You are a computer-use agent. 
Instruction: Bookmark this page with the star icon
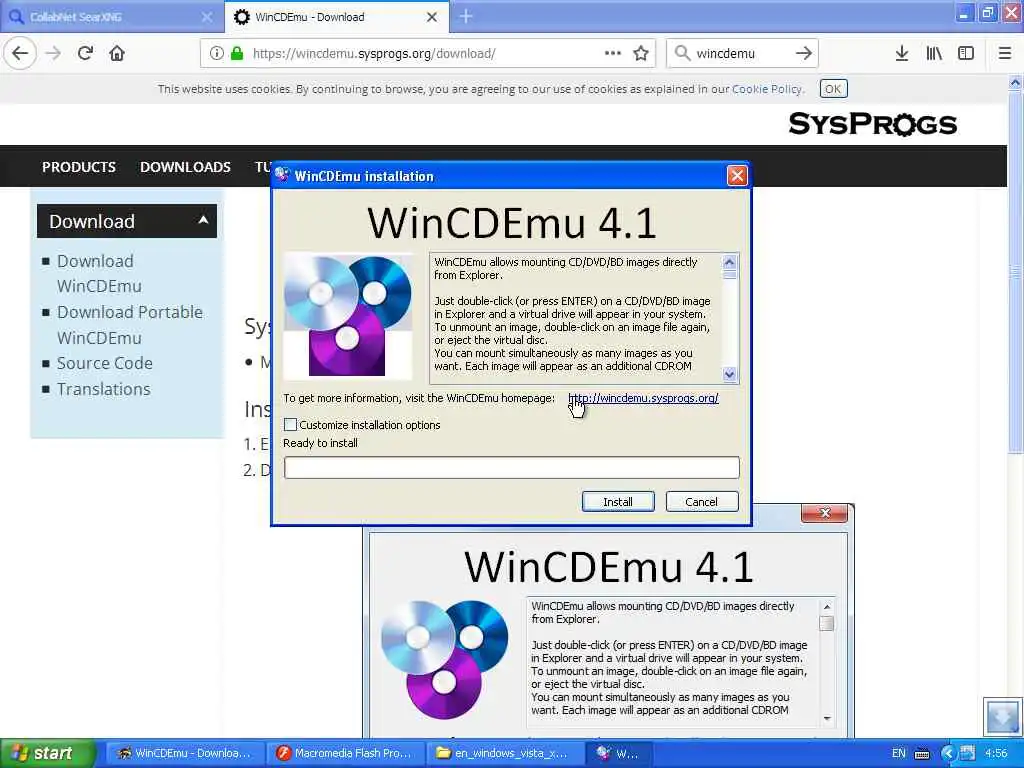[641, 53]
